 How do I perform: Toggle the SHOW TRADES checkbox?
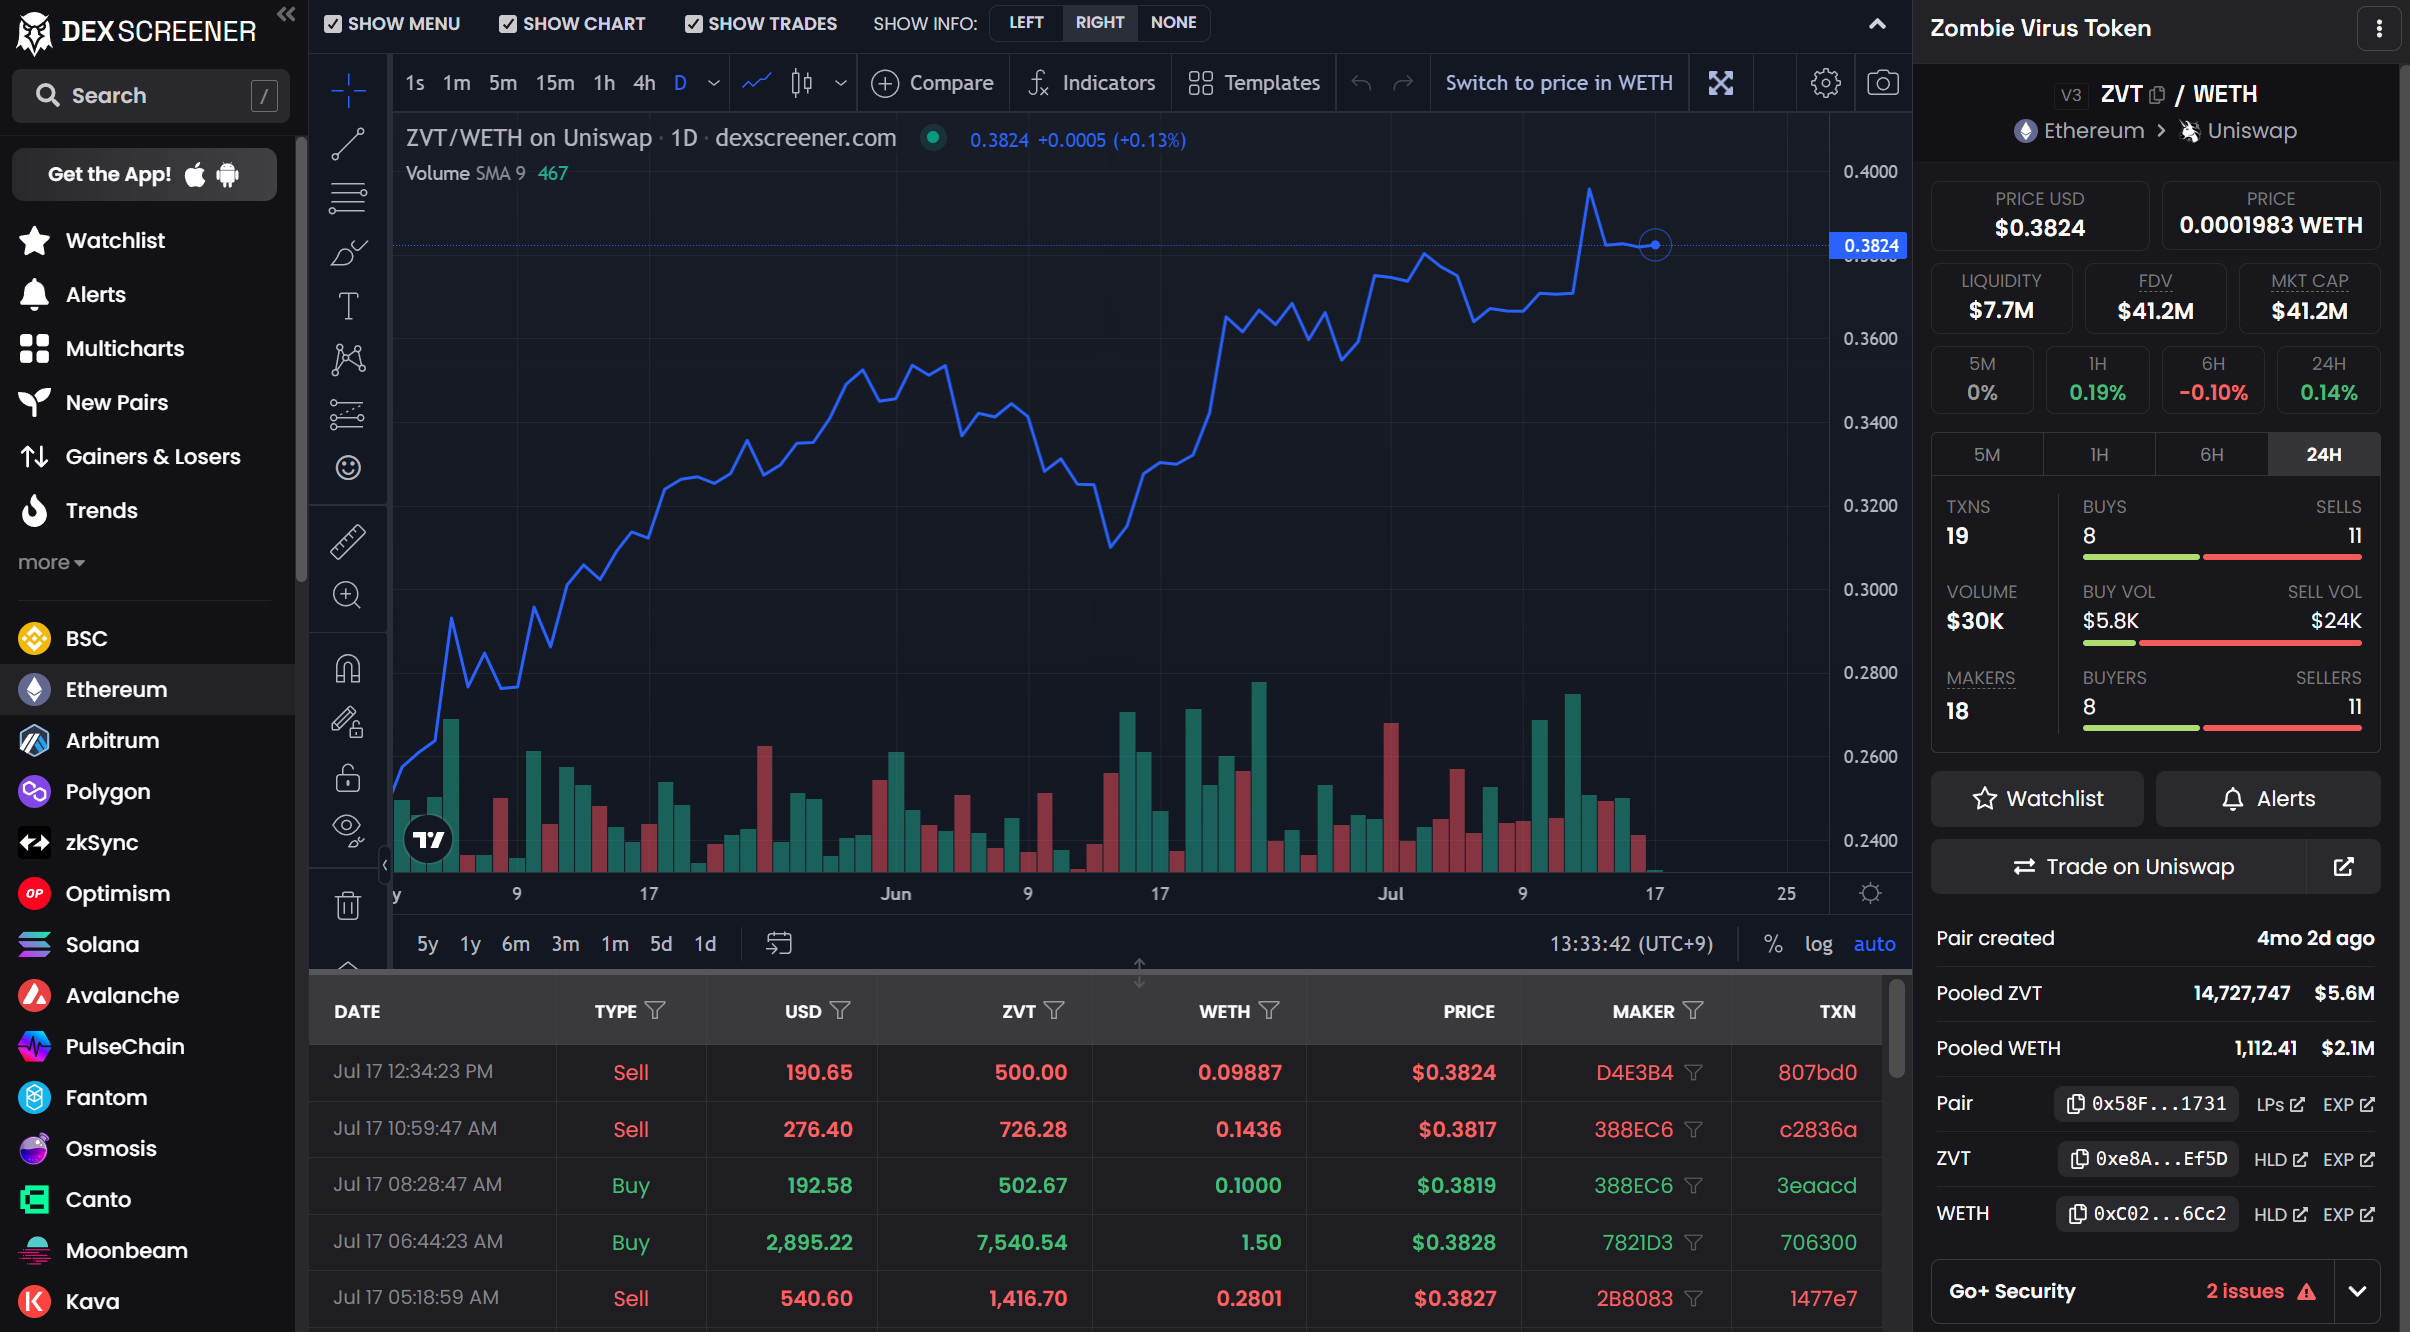click(x=693, y=23)
